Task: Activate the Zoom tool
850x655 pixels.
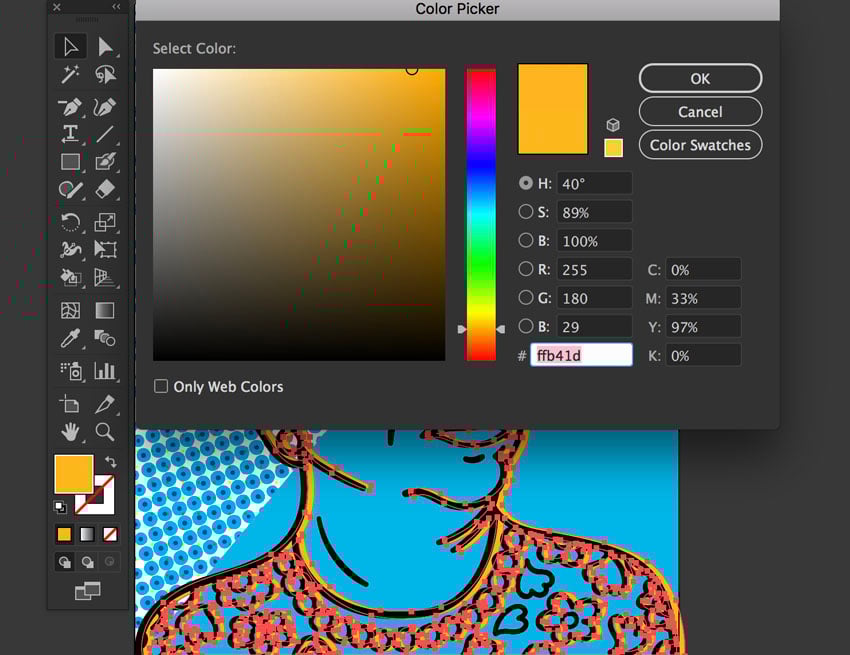Action: (105, 432)
